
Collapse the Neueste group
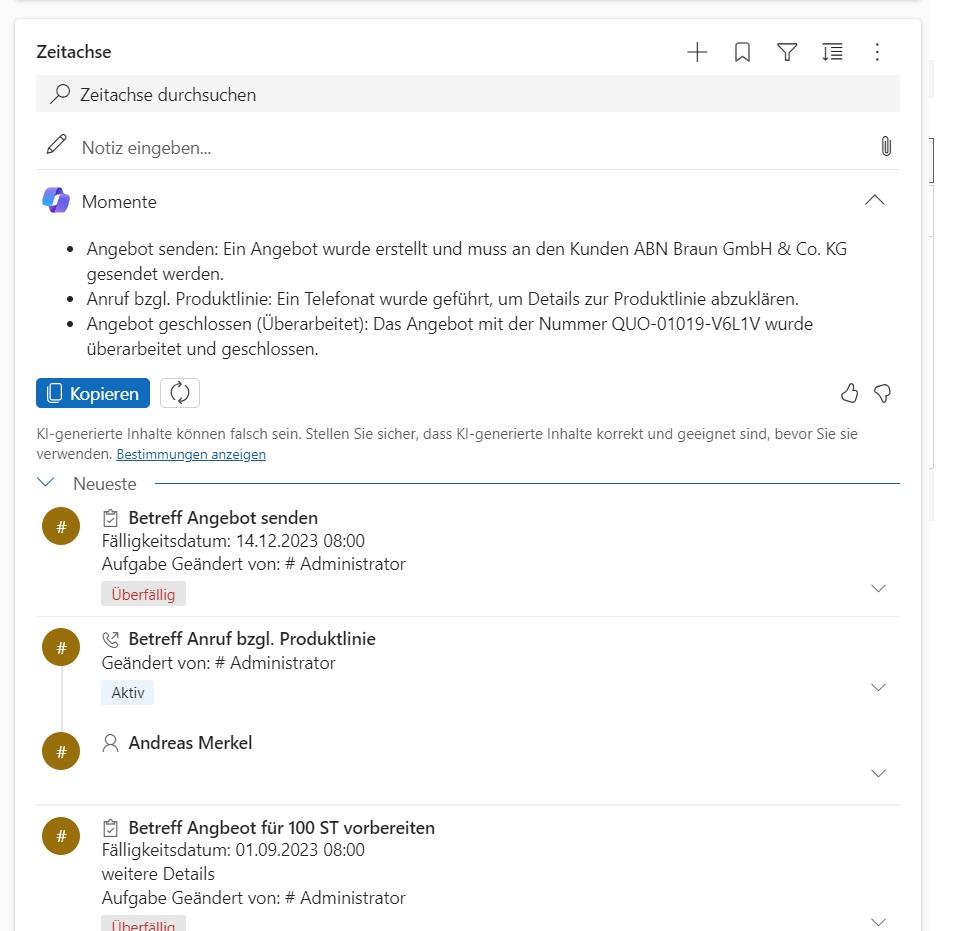pos(46,483)
